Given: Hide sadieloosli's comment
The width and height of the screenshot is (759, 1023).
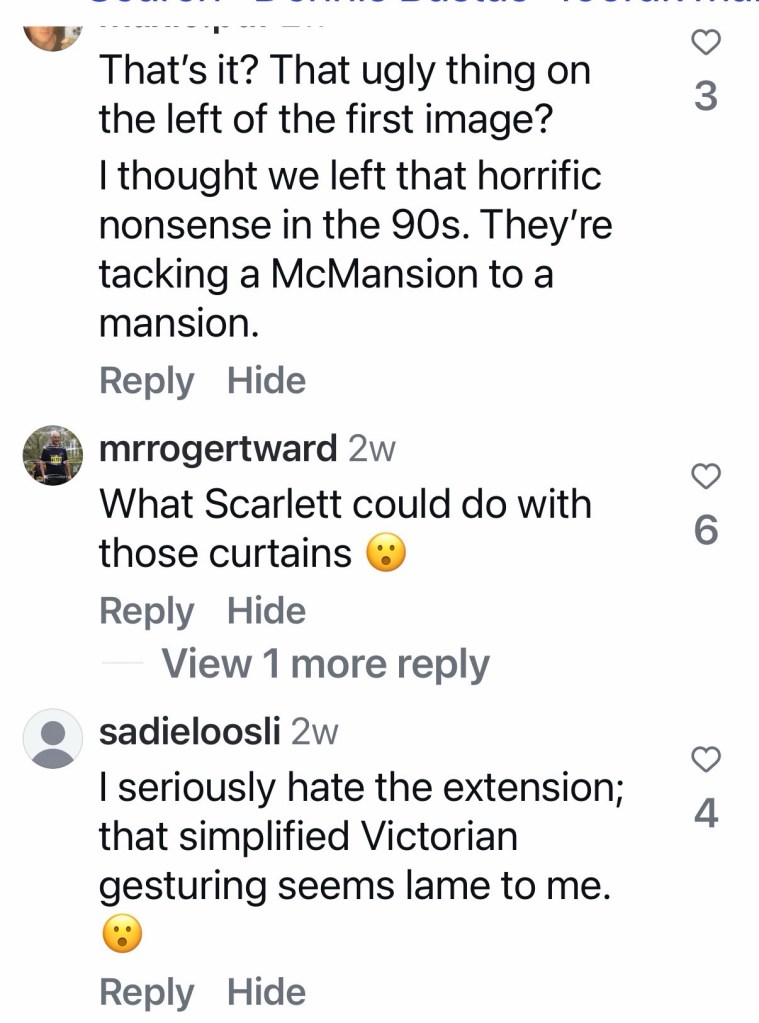Looking at the screenshot, I should click(x=266, y=992).
